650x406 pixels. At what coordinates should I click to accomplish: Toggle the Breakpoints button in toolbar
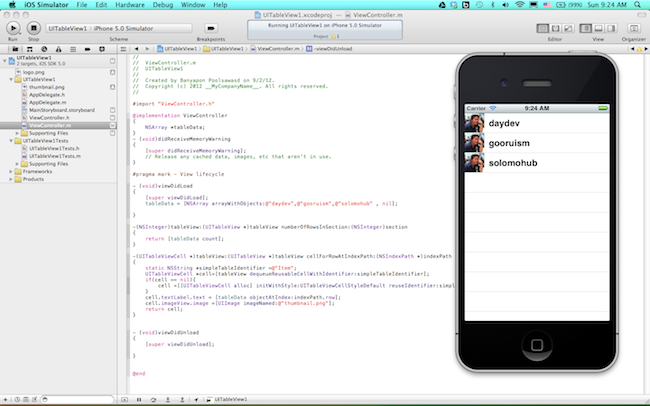coord(211,28)
